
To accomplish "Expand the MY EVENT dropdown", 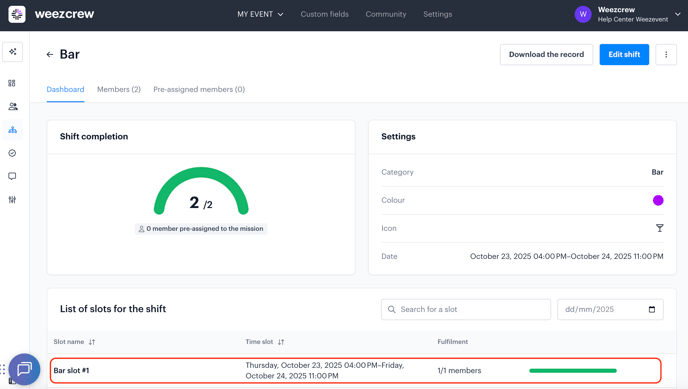I will click(260, 14).
